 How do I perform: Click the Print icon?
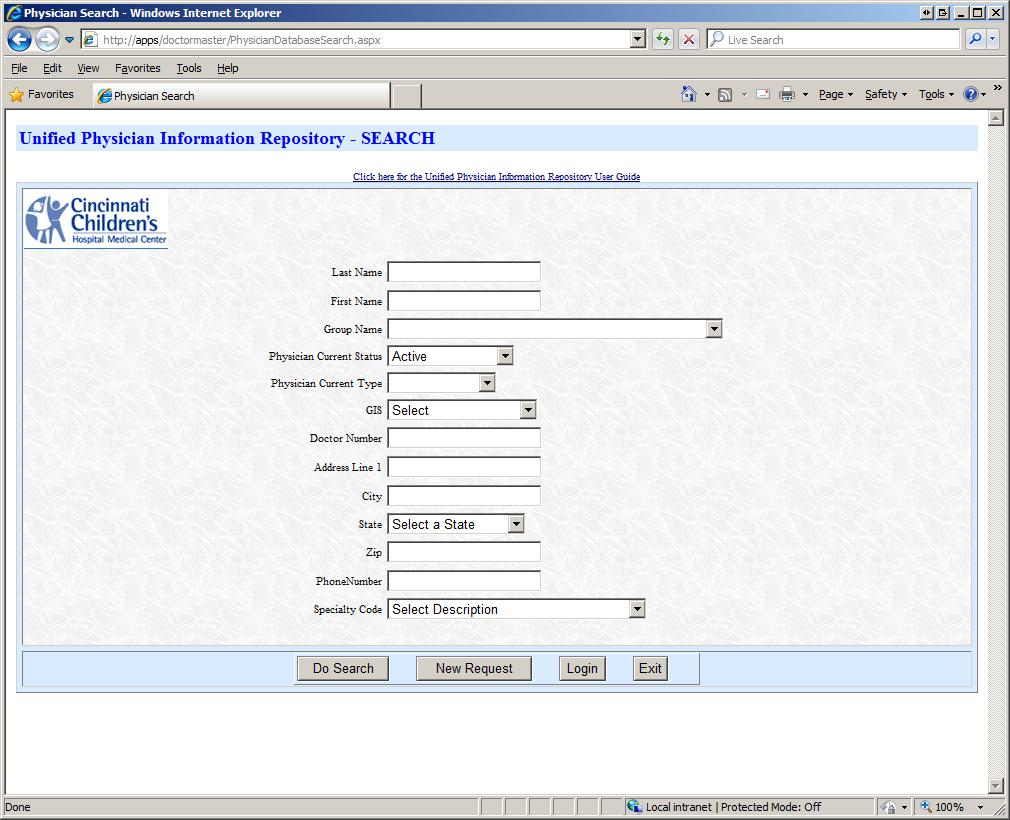point(786,94)
